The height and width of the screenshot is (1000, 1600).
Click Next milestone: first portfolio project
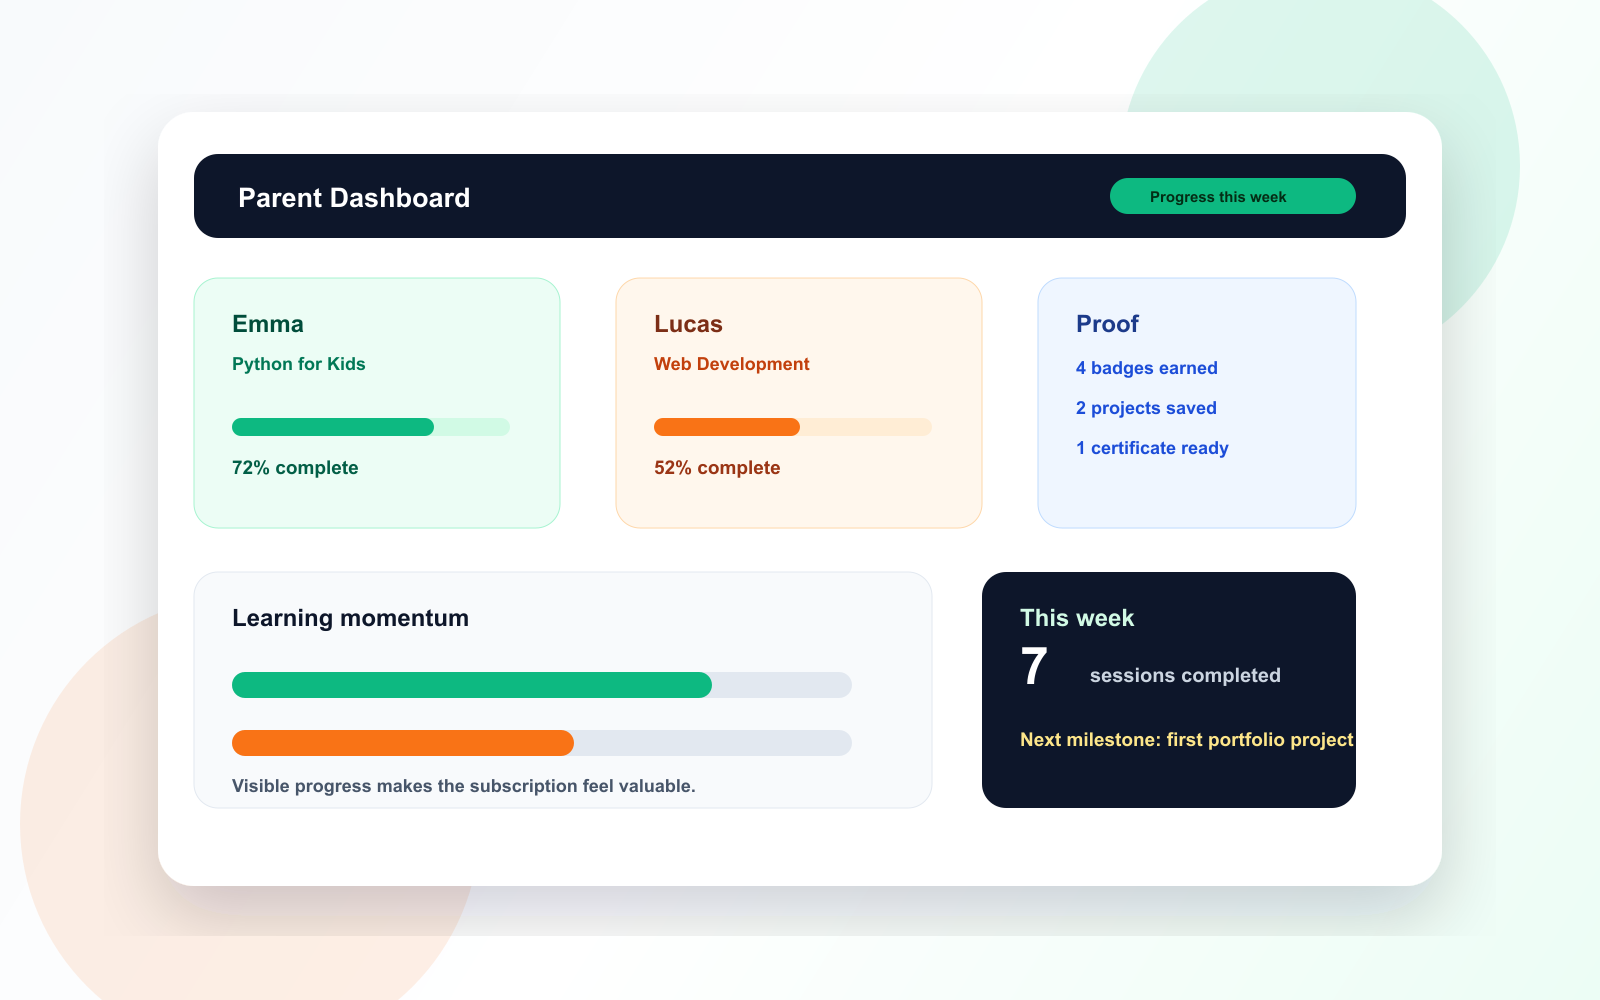click(x=1187, y=740)
